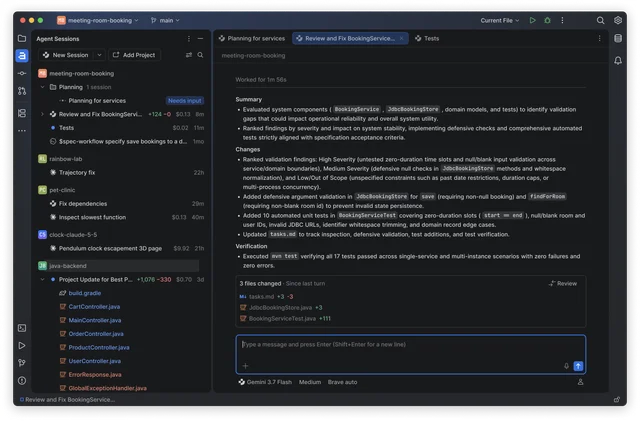Viewport: 640px width, 421px height.
Task: Open the Structure tool window icon
Action: tap(22, 113)
